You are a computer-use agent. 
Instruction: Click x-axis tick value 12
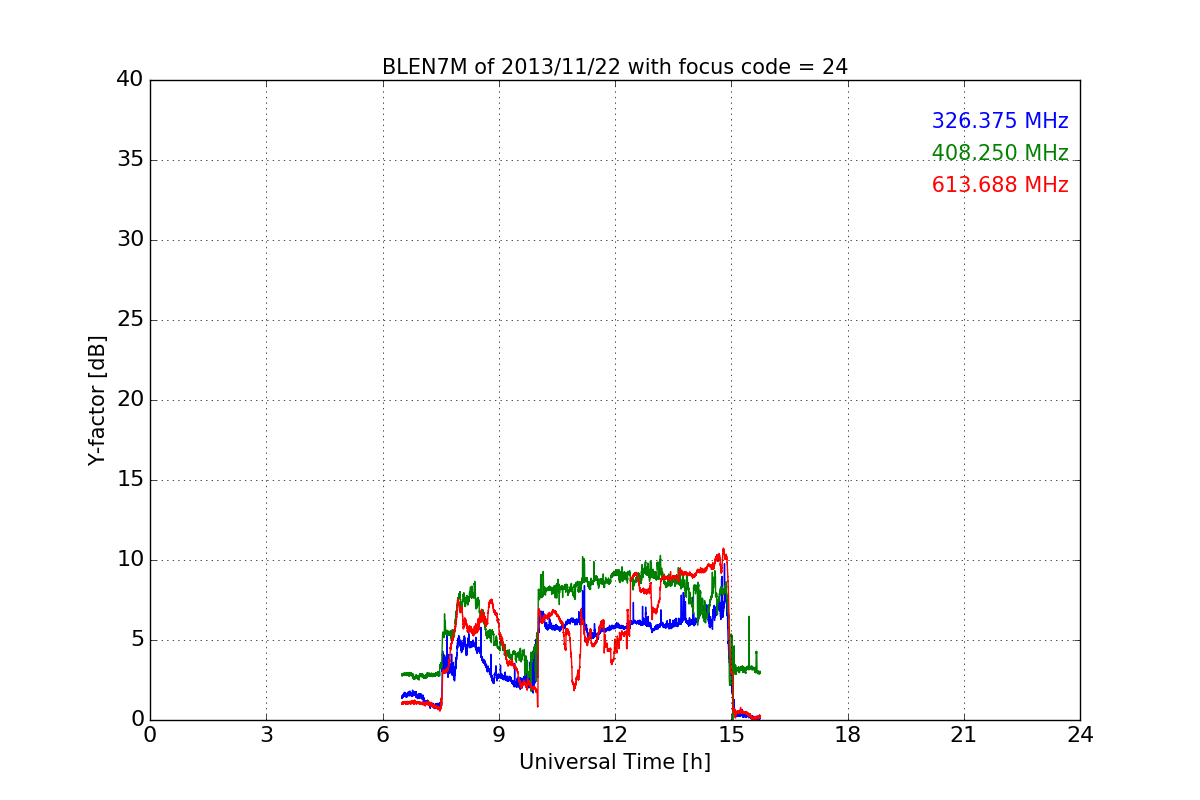pos(615,735)
